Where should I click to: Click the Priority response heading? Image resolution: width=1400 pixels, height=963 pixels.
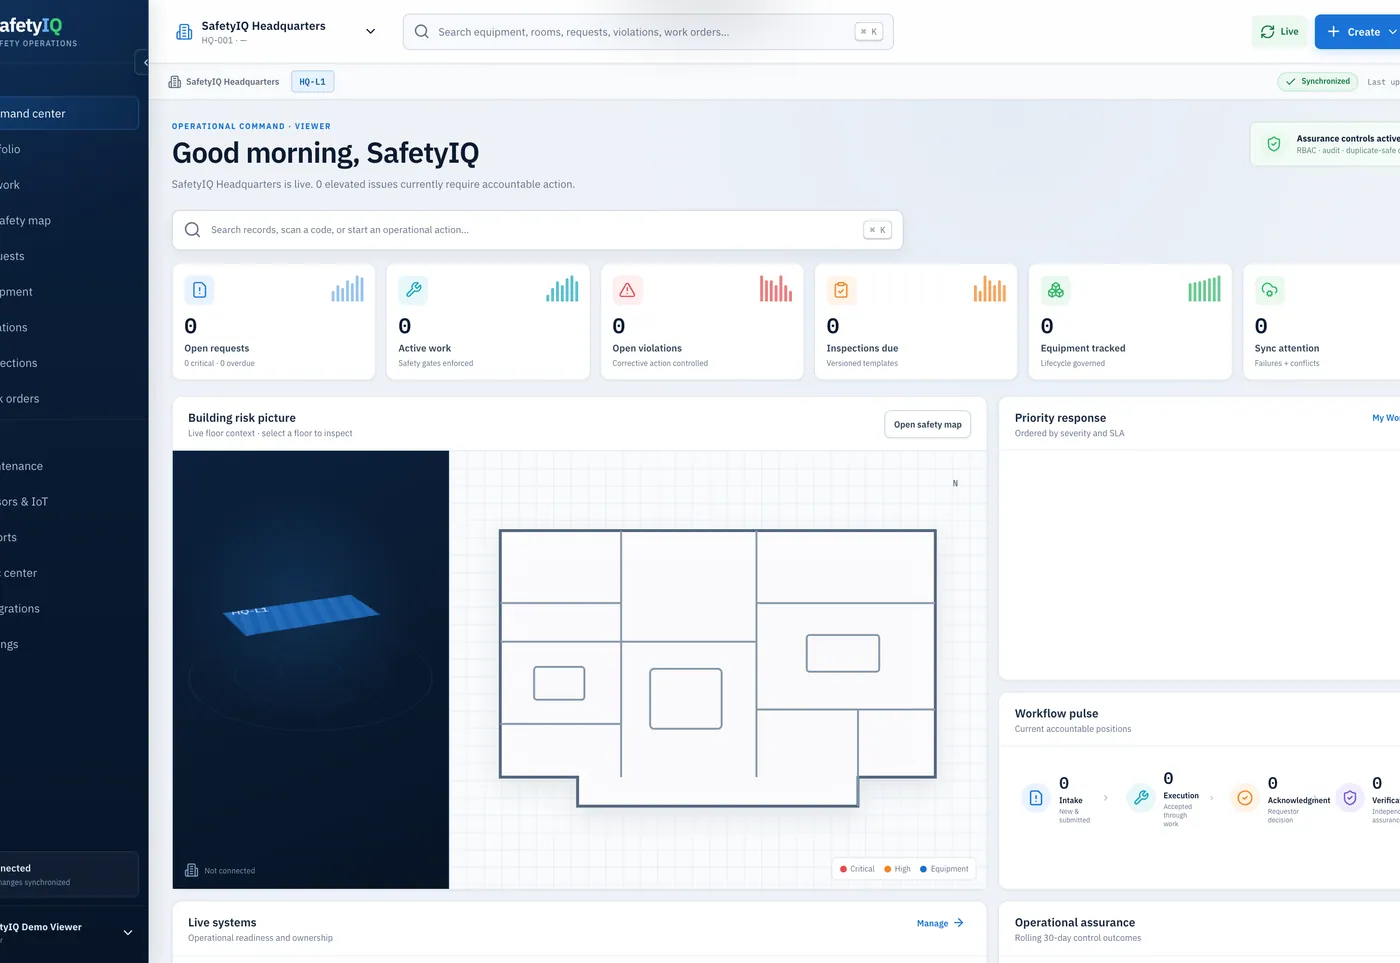(x=1060, y=418)
